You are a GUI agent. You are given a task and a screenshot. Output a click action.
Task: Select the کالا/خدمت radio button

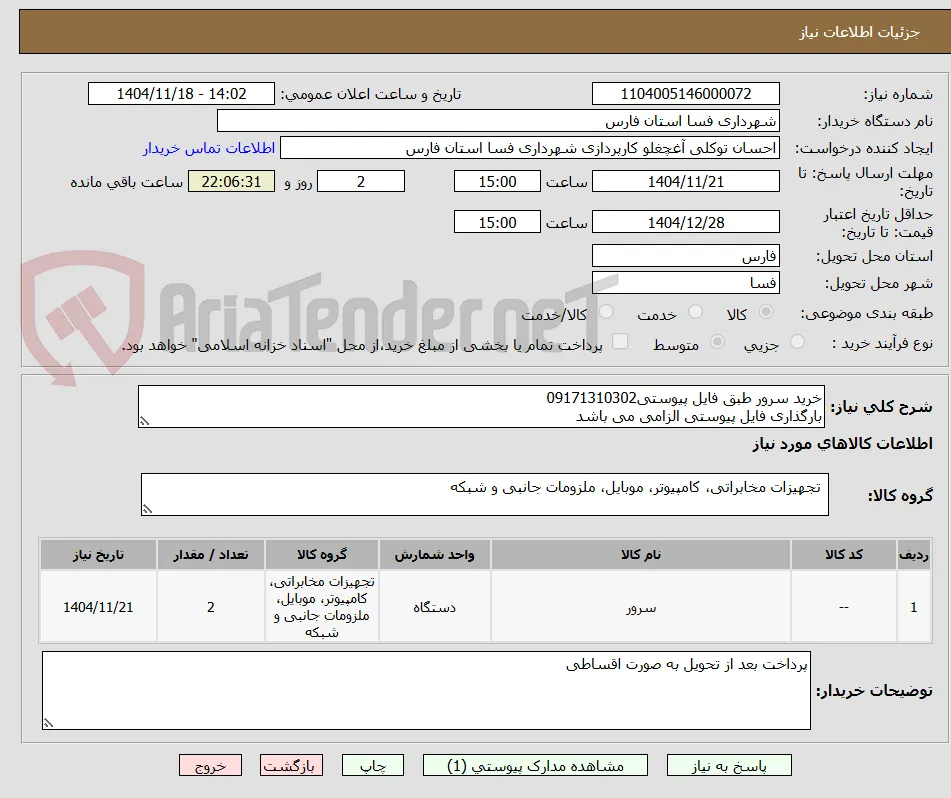605,312
